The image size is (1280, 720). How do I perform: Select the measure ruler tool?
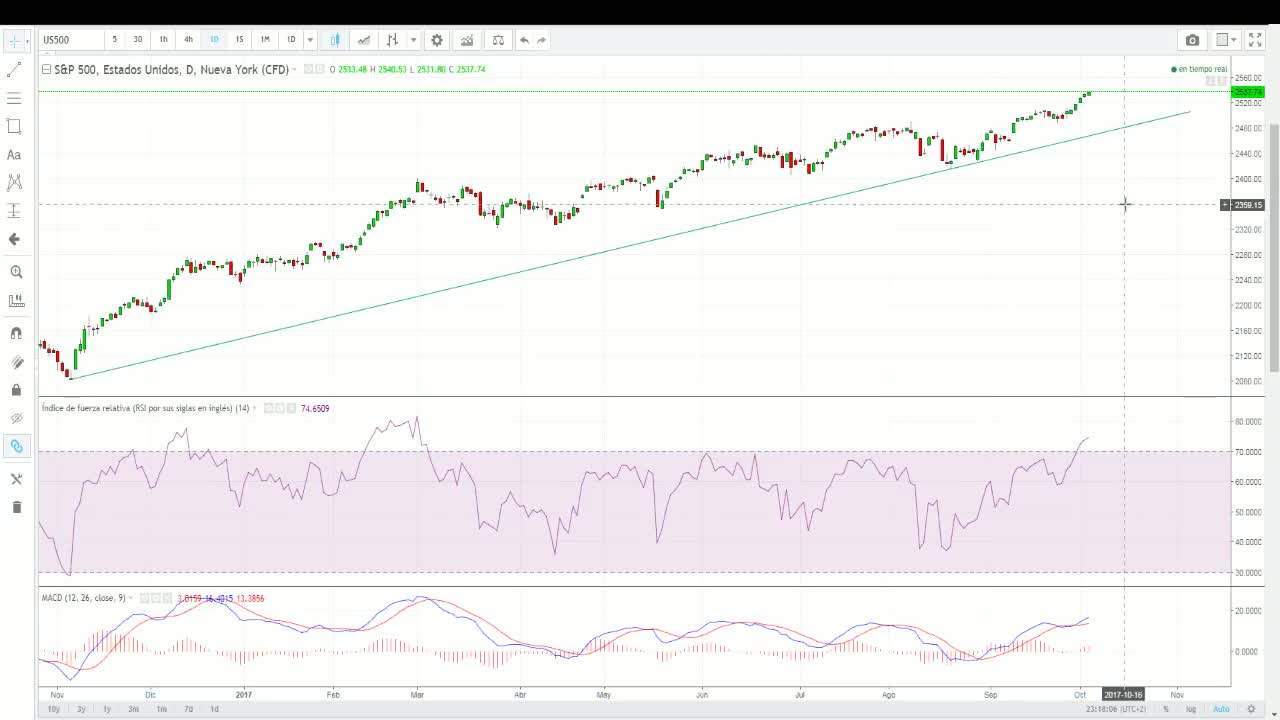(x=15, y=300)
